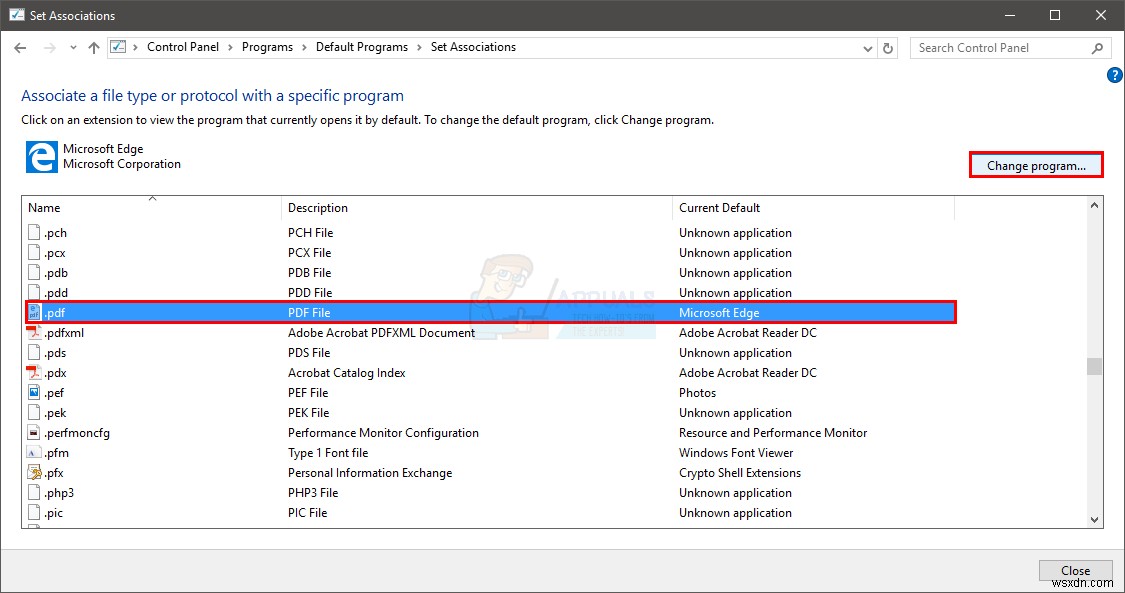Open Default Programs from the breadcrumb
1125x593 pixels.
[362, 47]
